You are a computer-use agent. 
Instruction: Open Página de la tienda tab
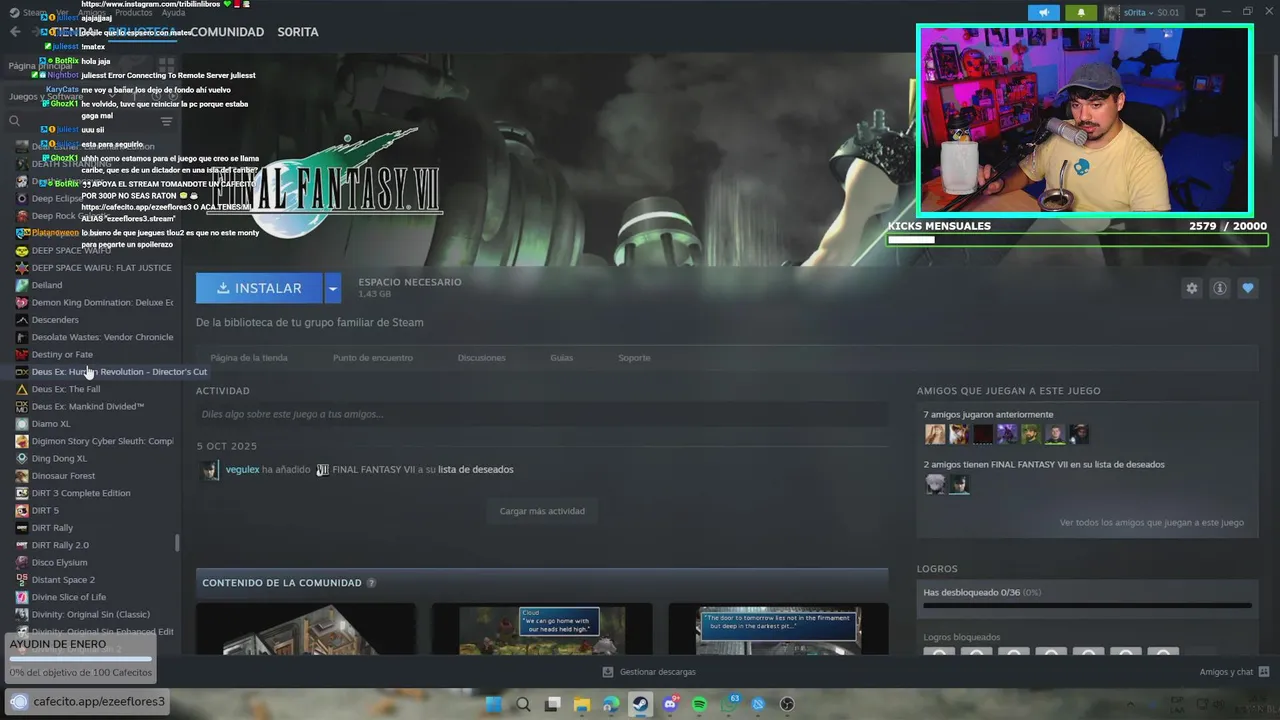(249, 358)
